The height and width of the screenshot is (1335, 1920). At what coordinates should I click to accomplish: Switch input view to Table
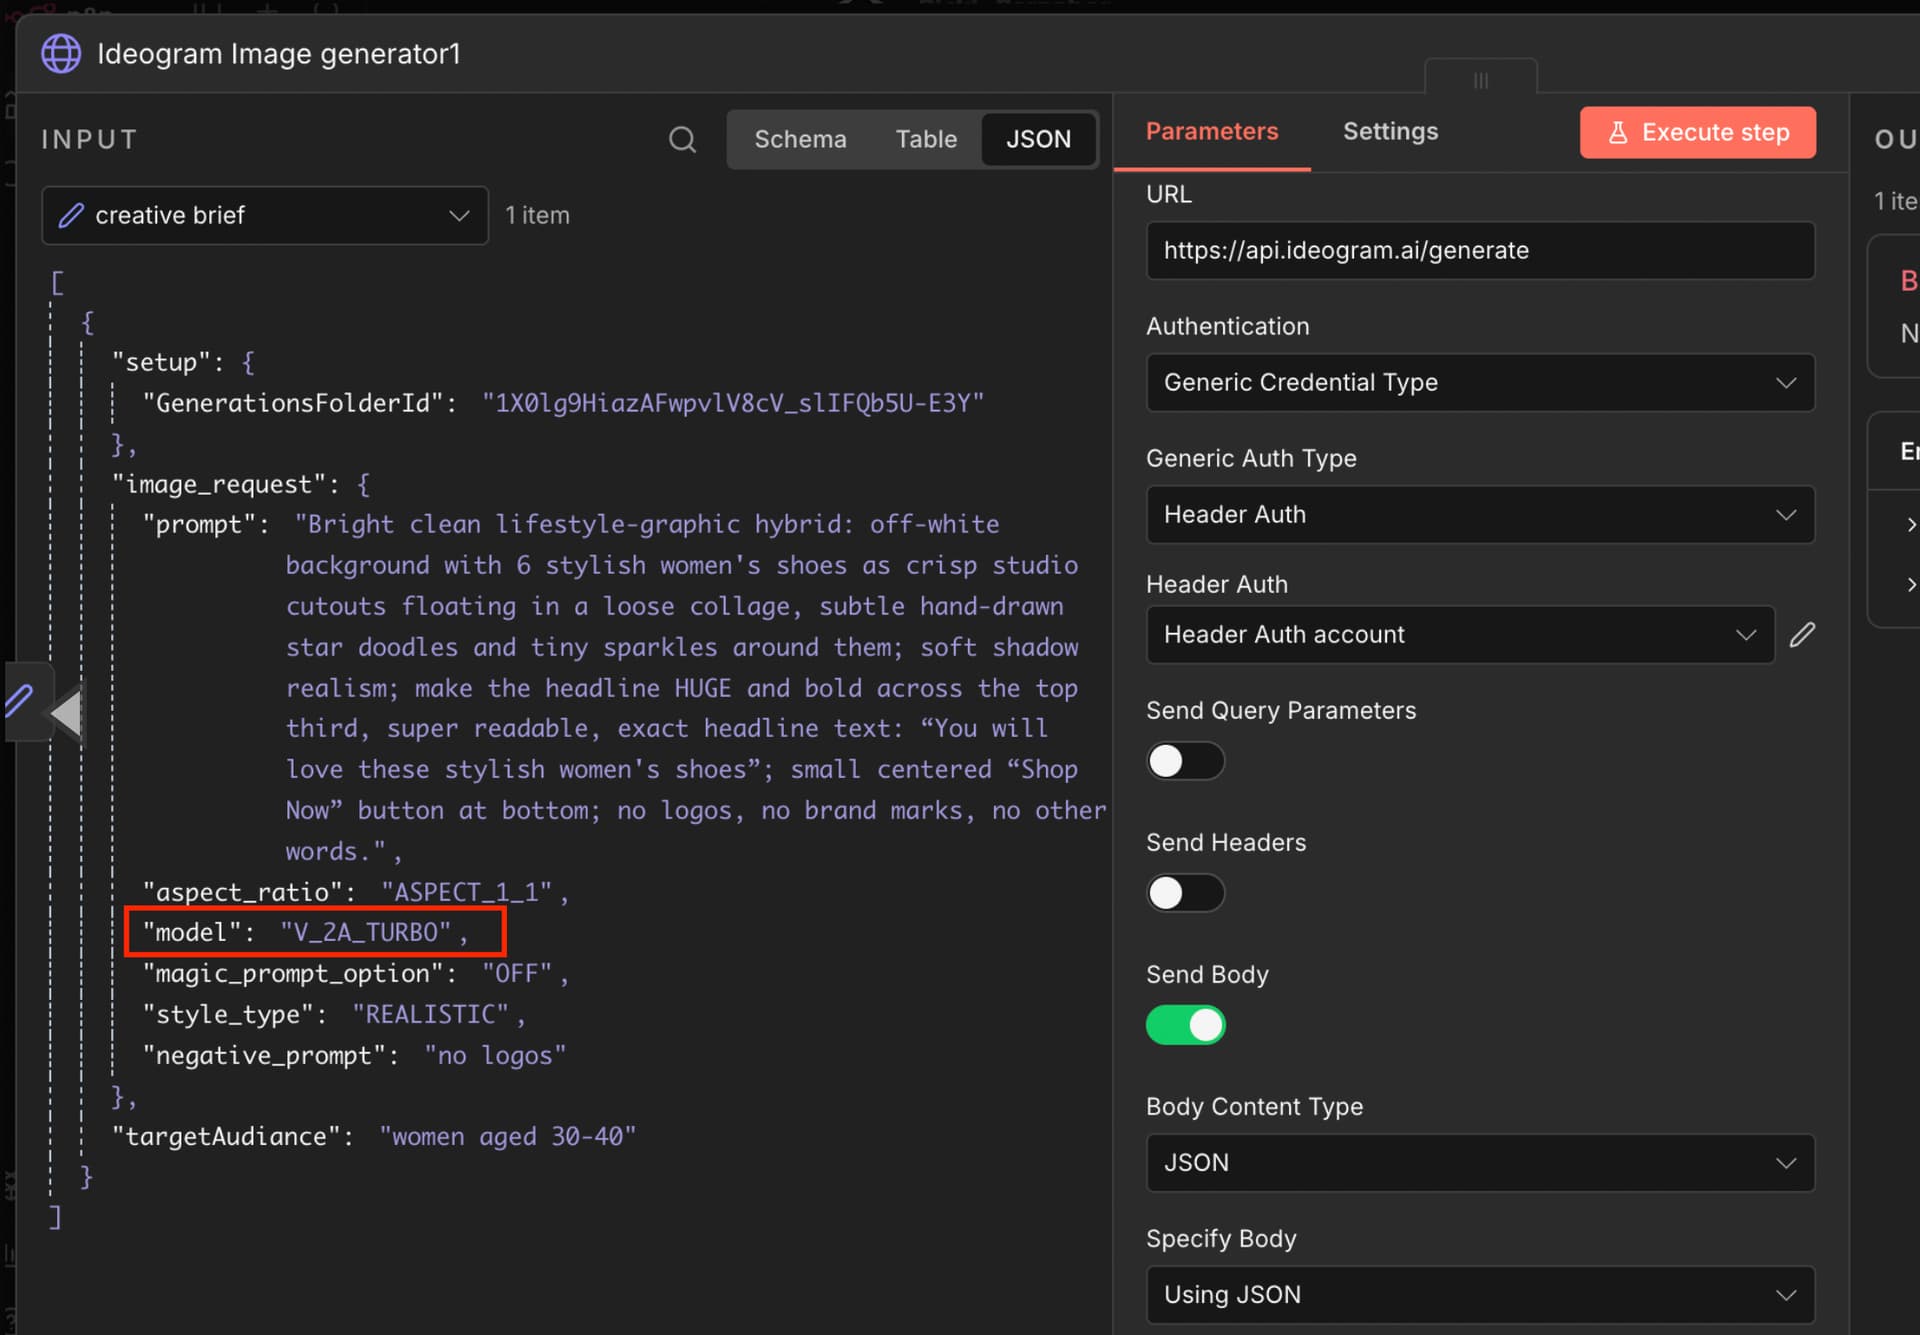(926, 139)
